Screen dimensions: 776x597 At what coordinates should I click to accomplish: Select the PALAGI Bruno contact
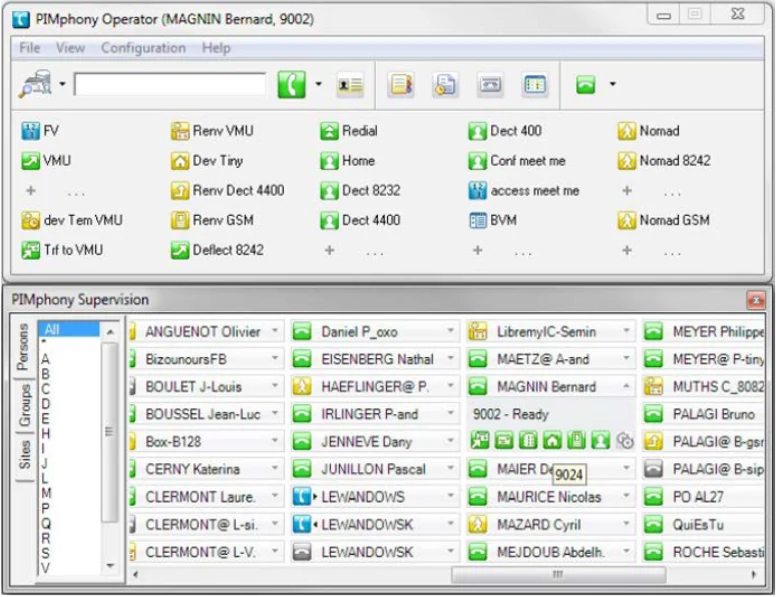(703, 414)
